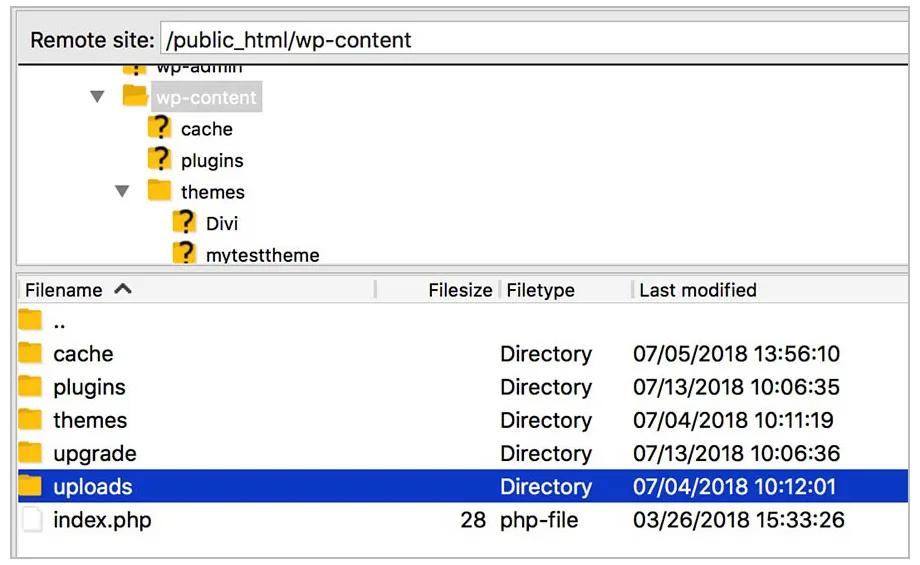
Task: Select the index.php file
Action: click(x=463, y=520)
